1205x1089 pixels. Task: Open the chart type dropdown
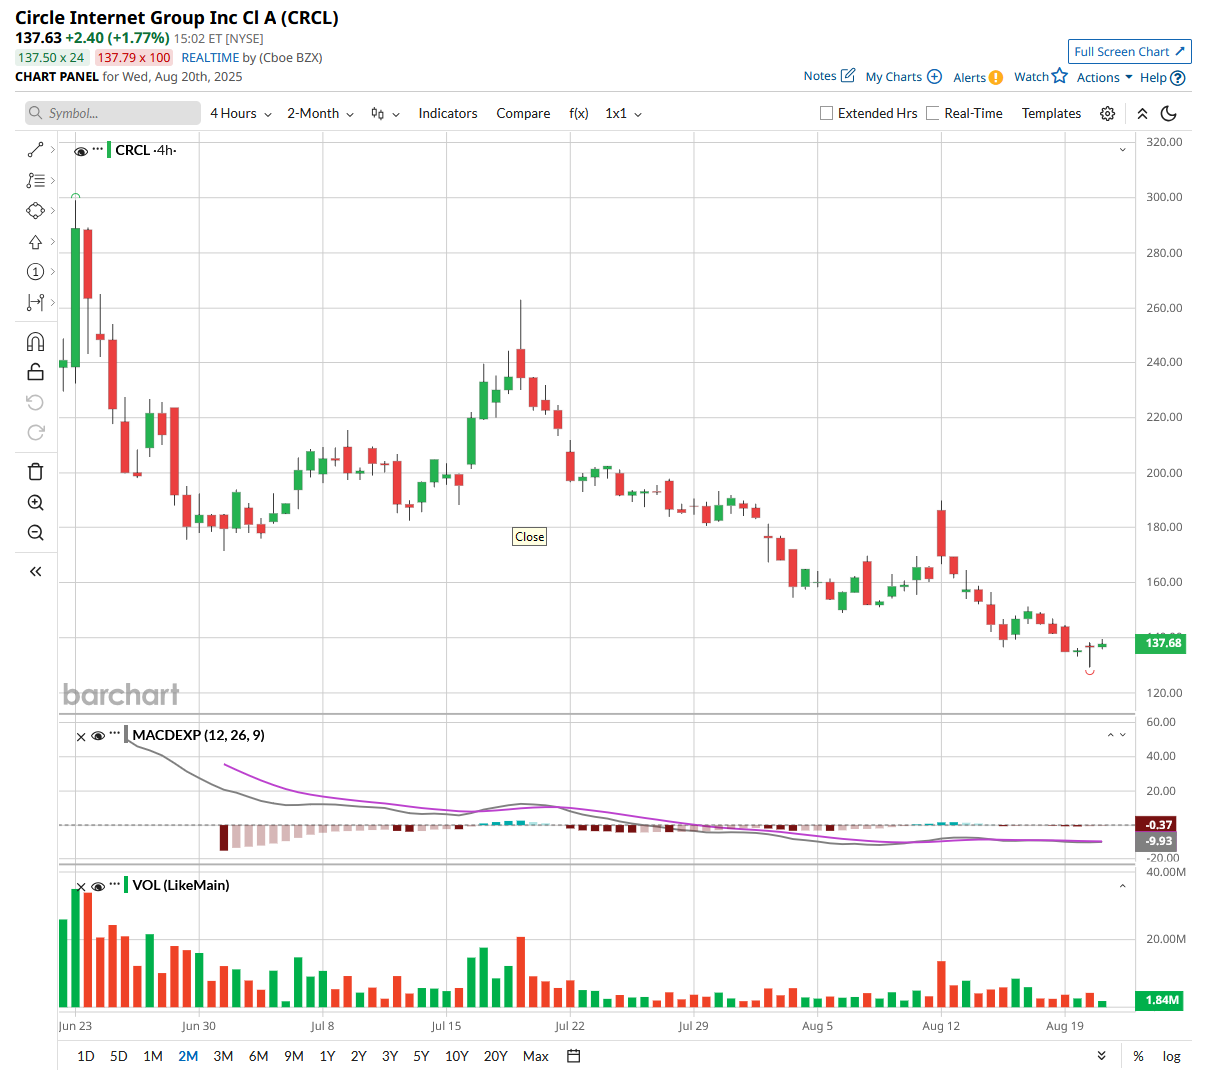[x=385, y=114]
